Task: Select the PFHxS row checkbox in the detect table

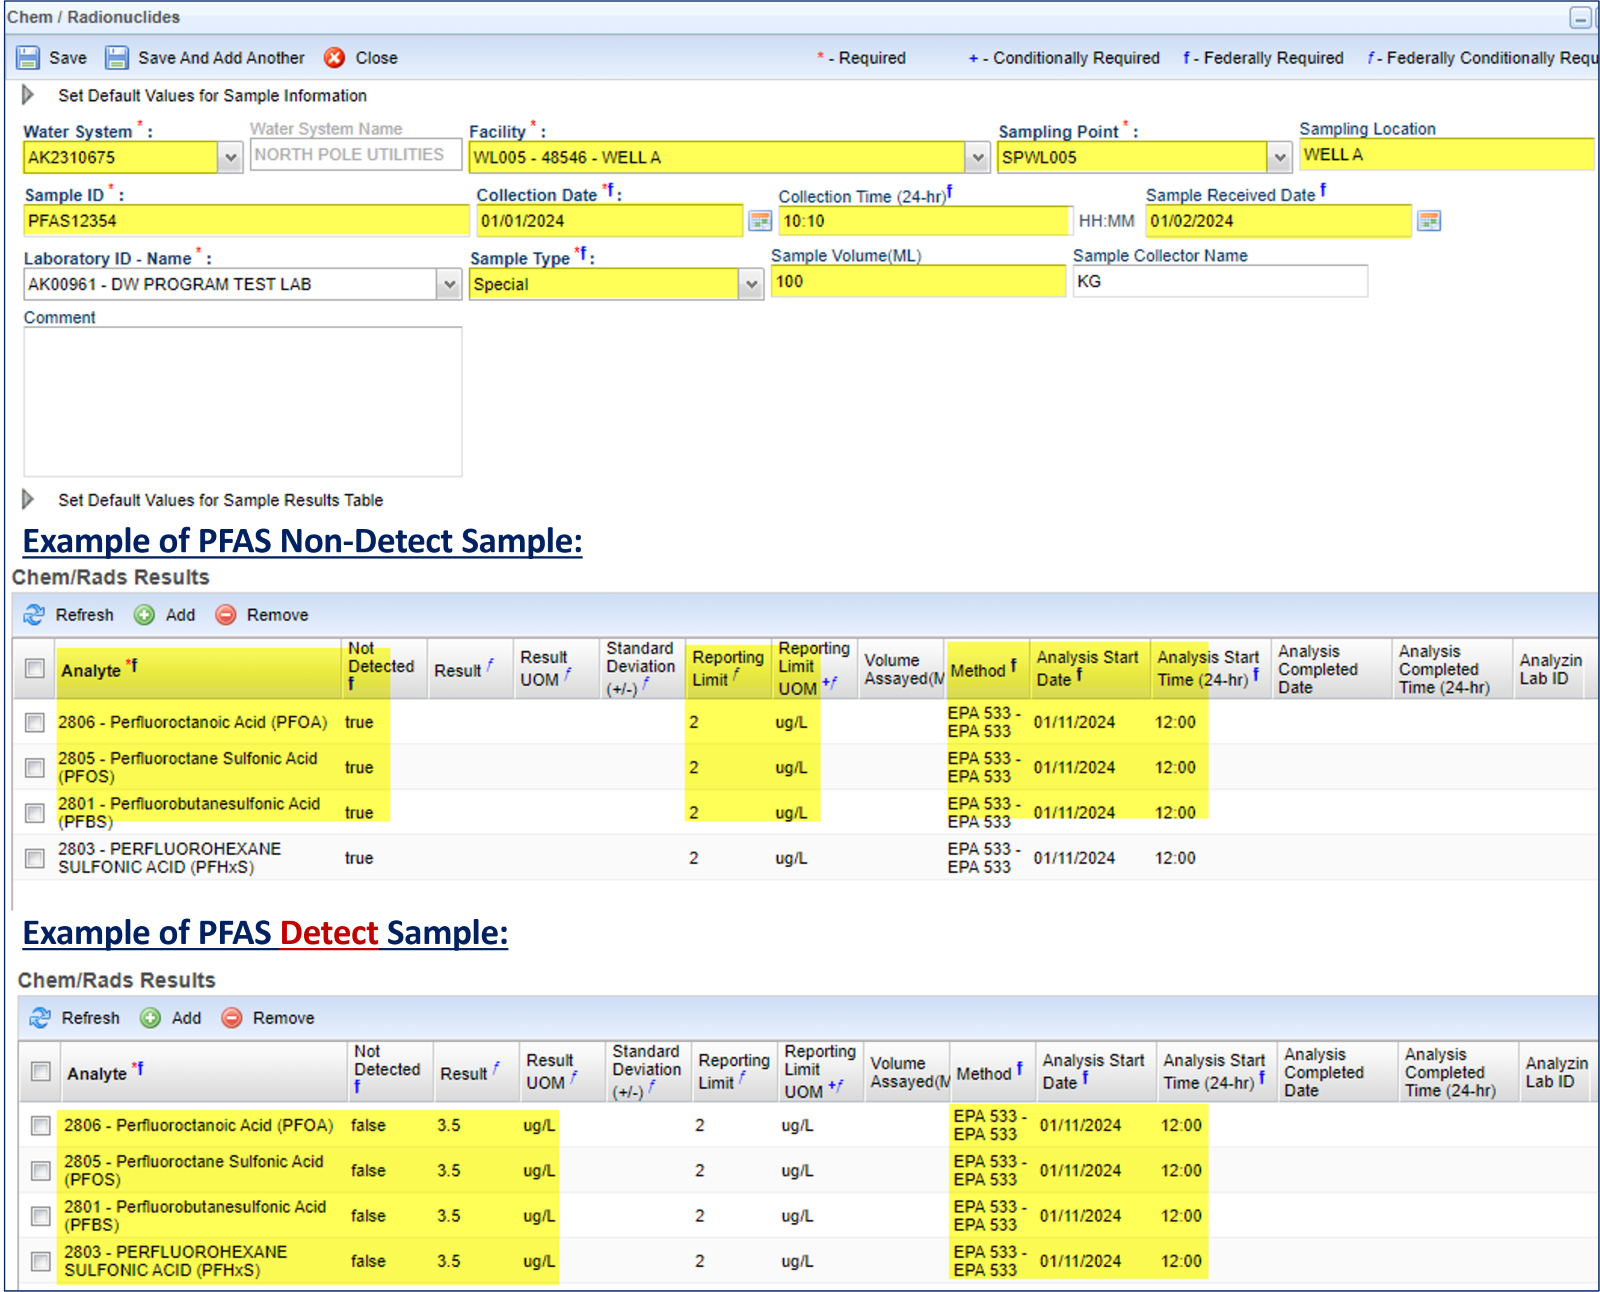Action: point(41,1261)
